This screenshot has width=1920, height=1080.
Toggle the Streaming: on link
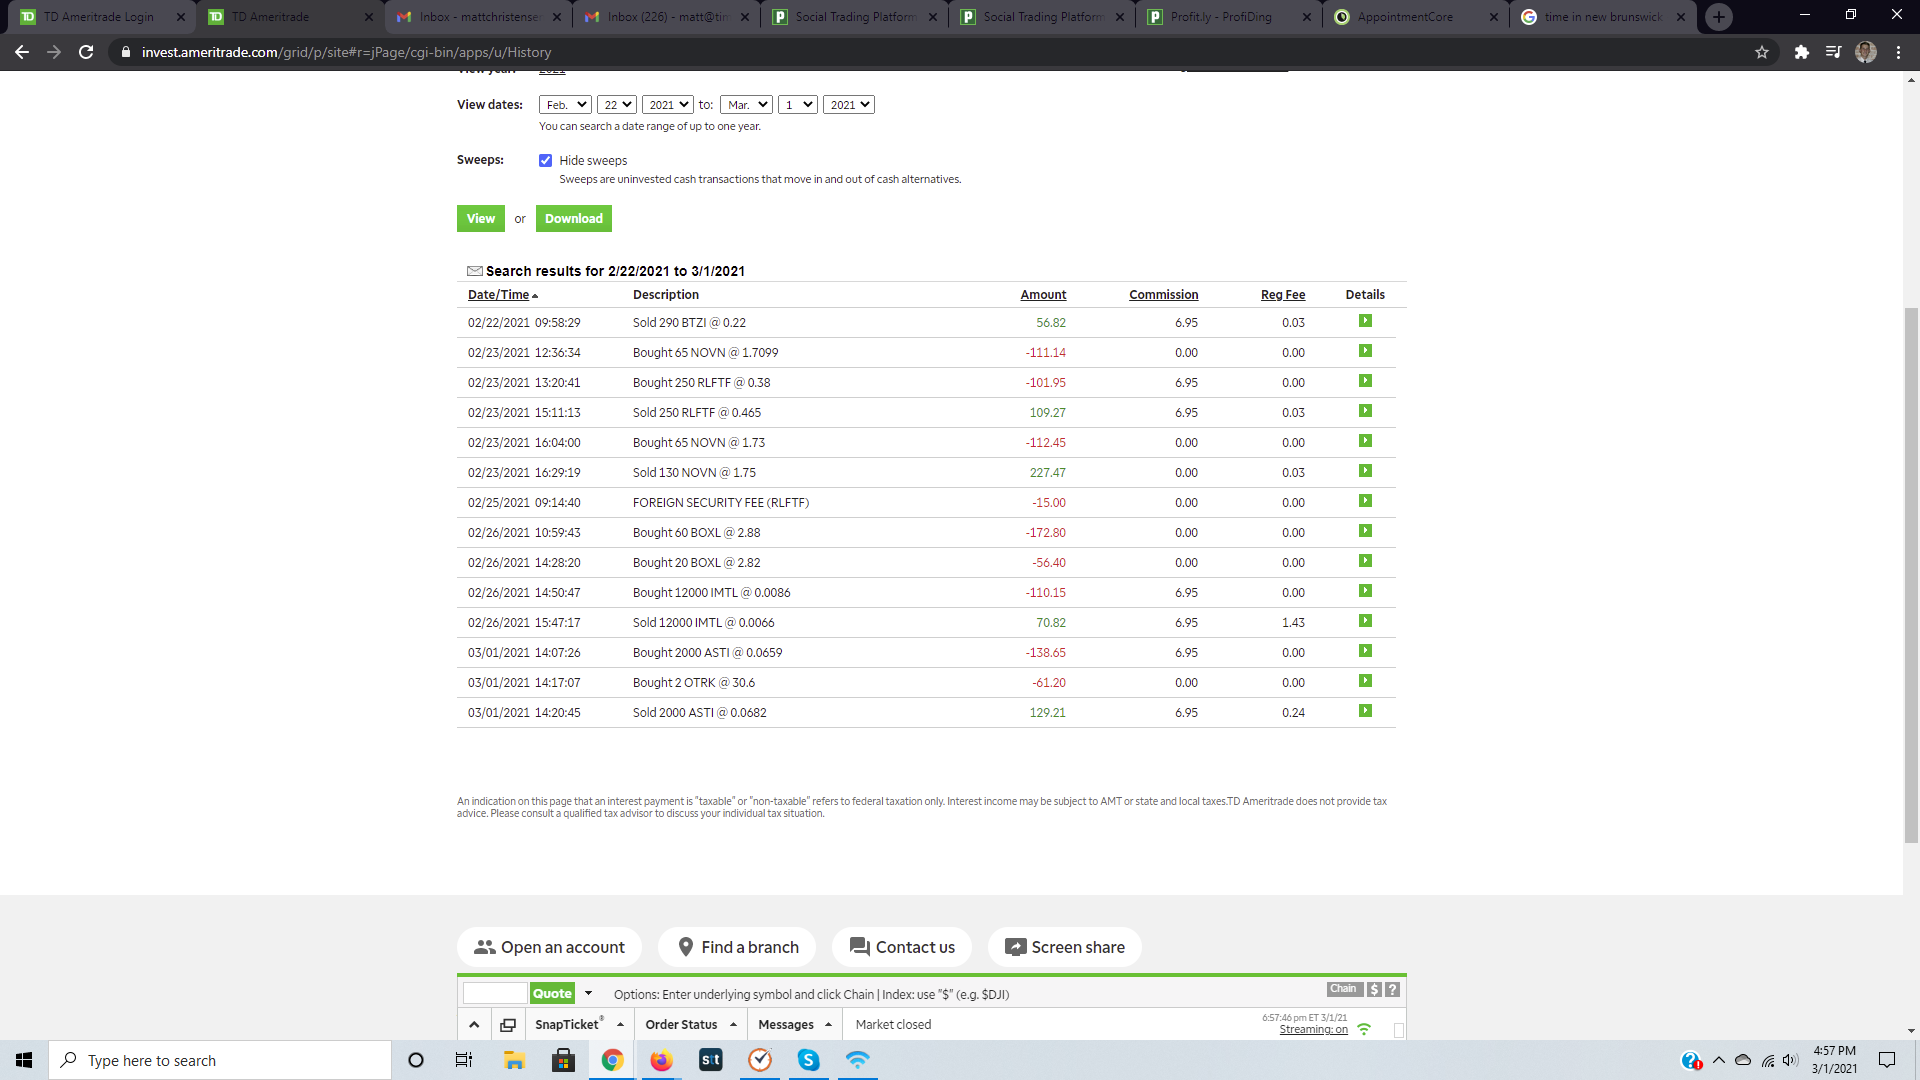(1313, 1030)
